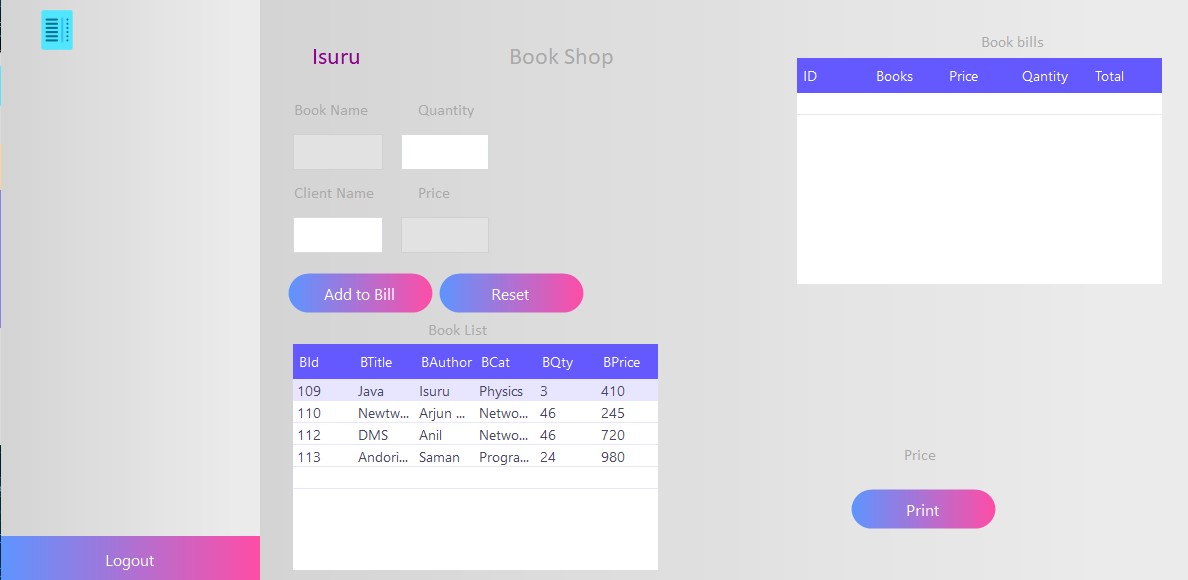Click the blue book shop logo icon

[56, 30]
